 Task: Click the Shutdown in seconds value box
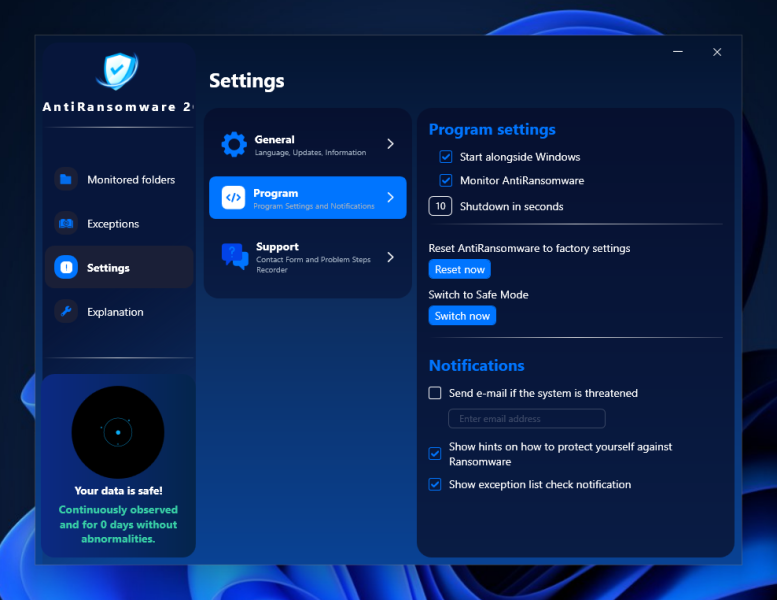click(440, 206)
